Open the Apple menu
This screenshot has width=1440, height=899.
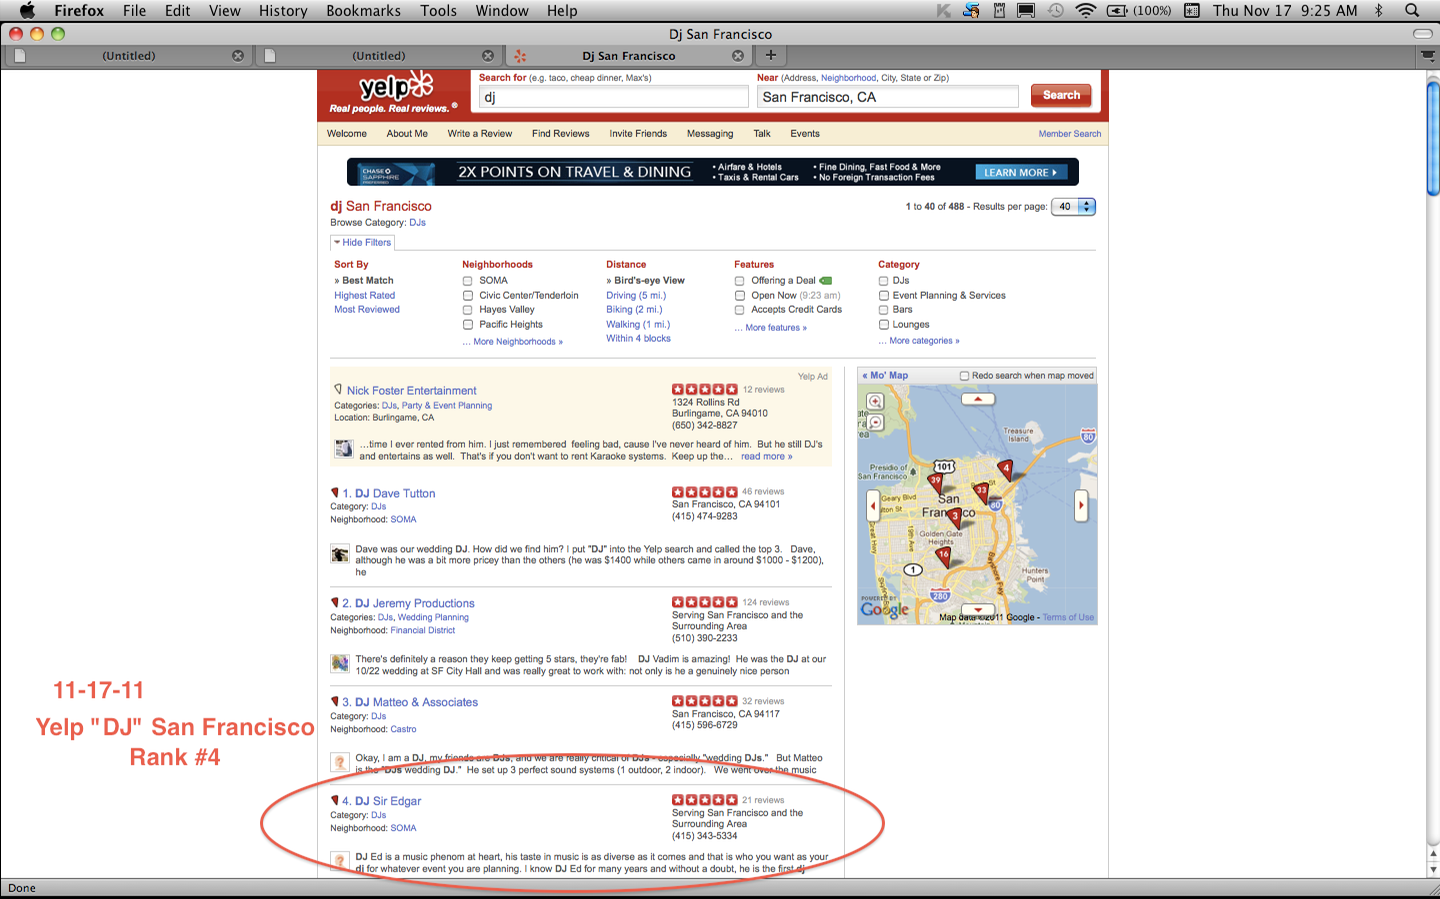click(27, 10)
